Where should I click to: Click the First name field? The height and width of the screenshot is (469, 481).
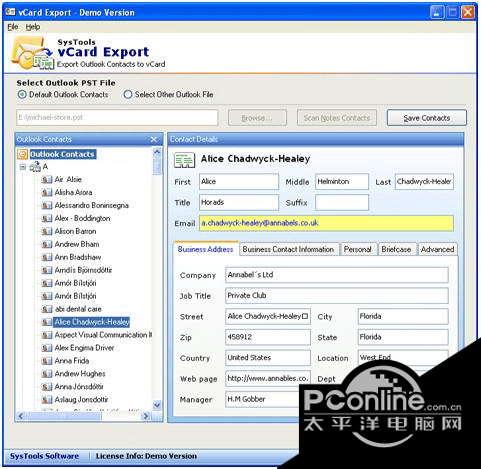(x=239, y=182)
